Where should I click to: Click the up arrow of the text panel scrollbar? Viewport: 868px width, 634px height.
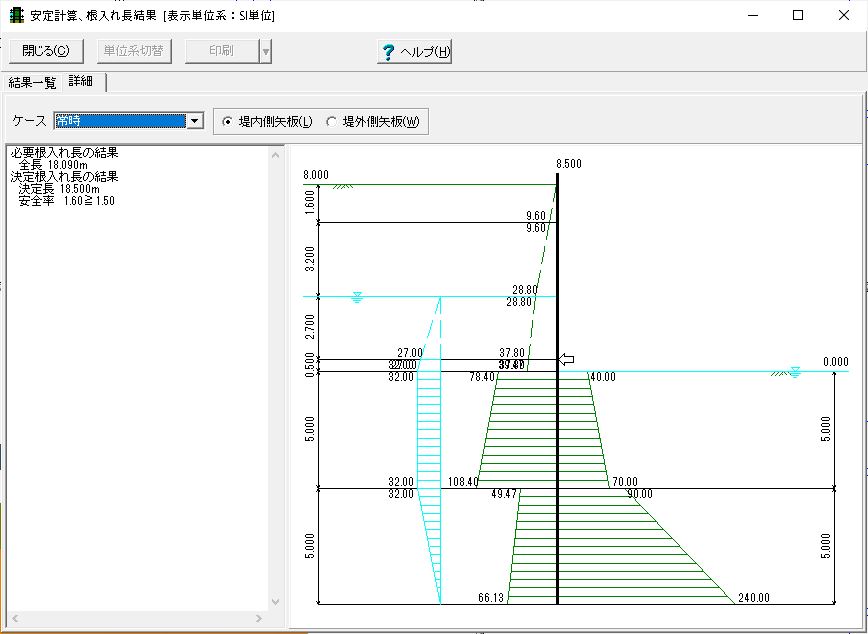[x=276, y=155]
